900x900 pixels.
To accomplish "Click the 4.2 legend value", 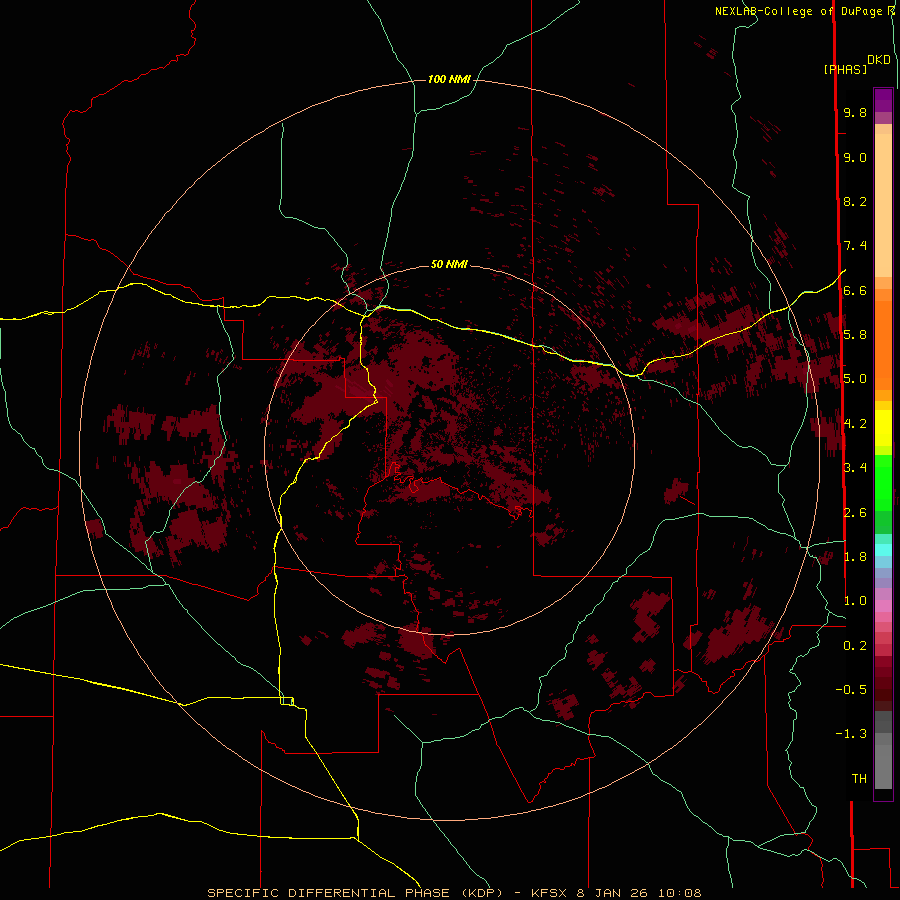I will click(x=855, y=424).
